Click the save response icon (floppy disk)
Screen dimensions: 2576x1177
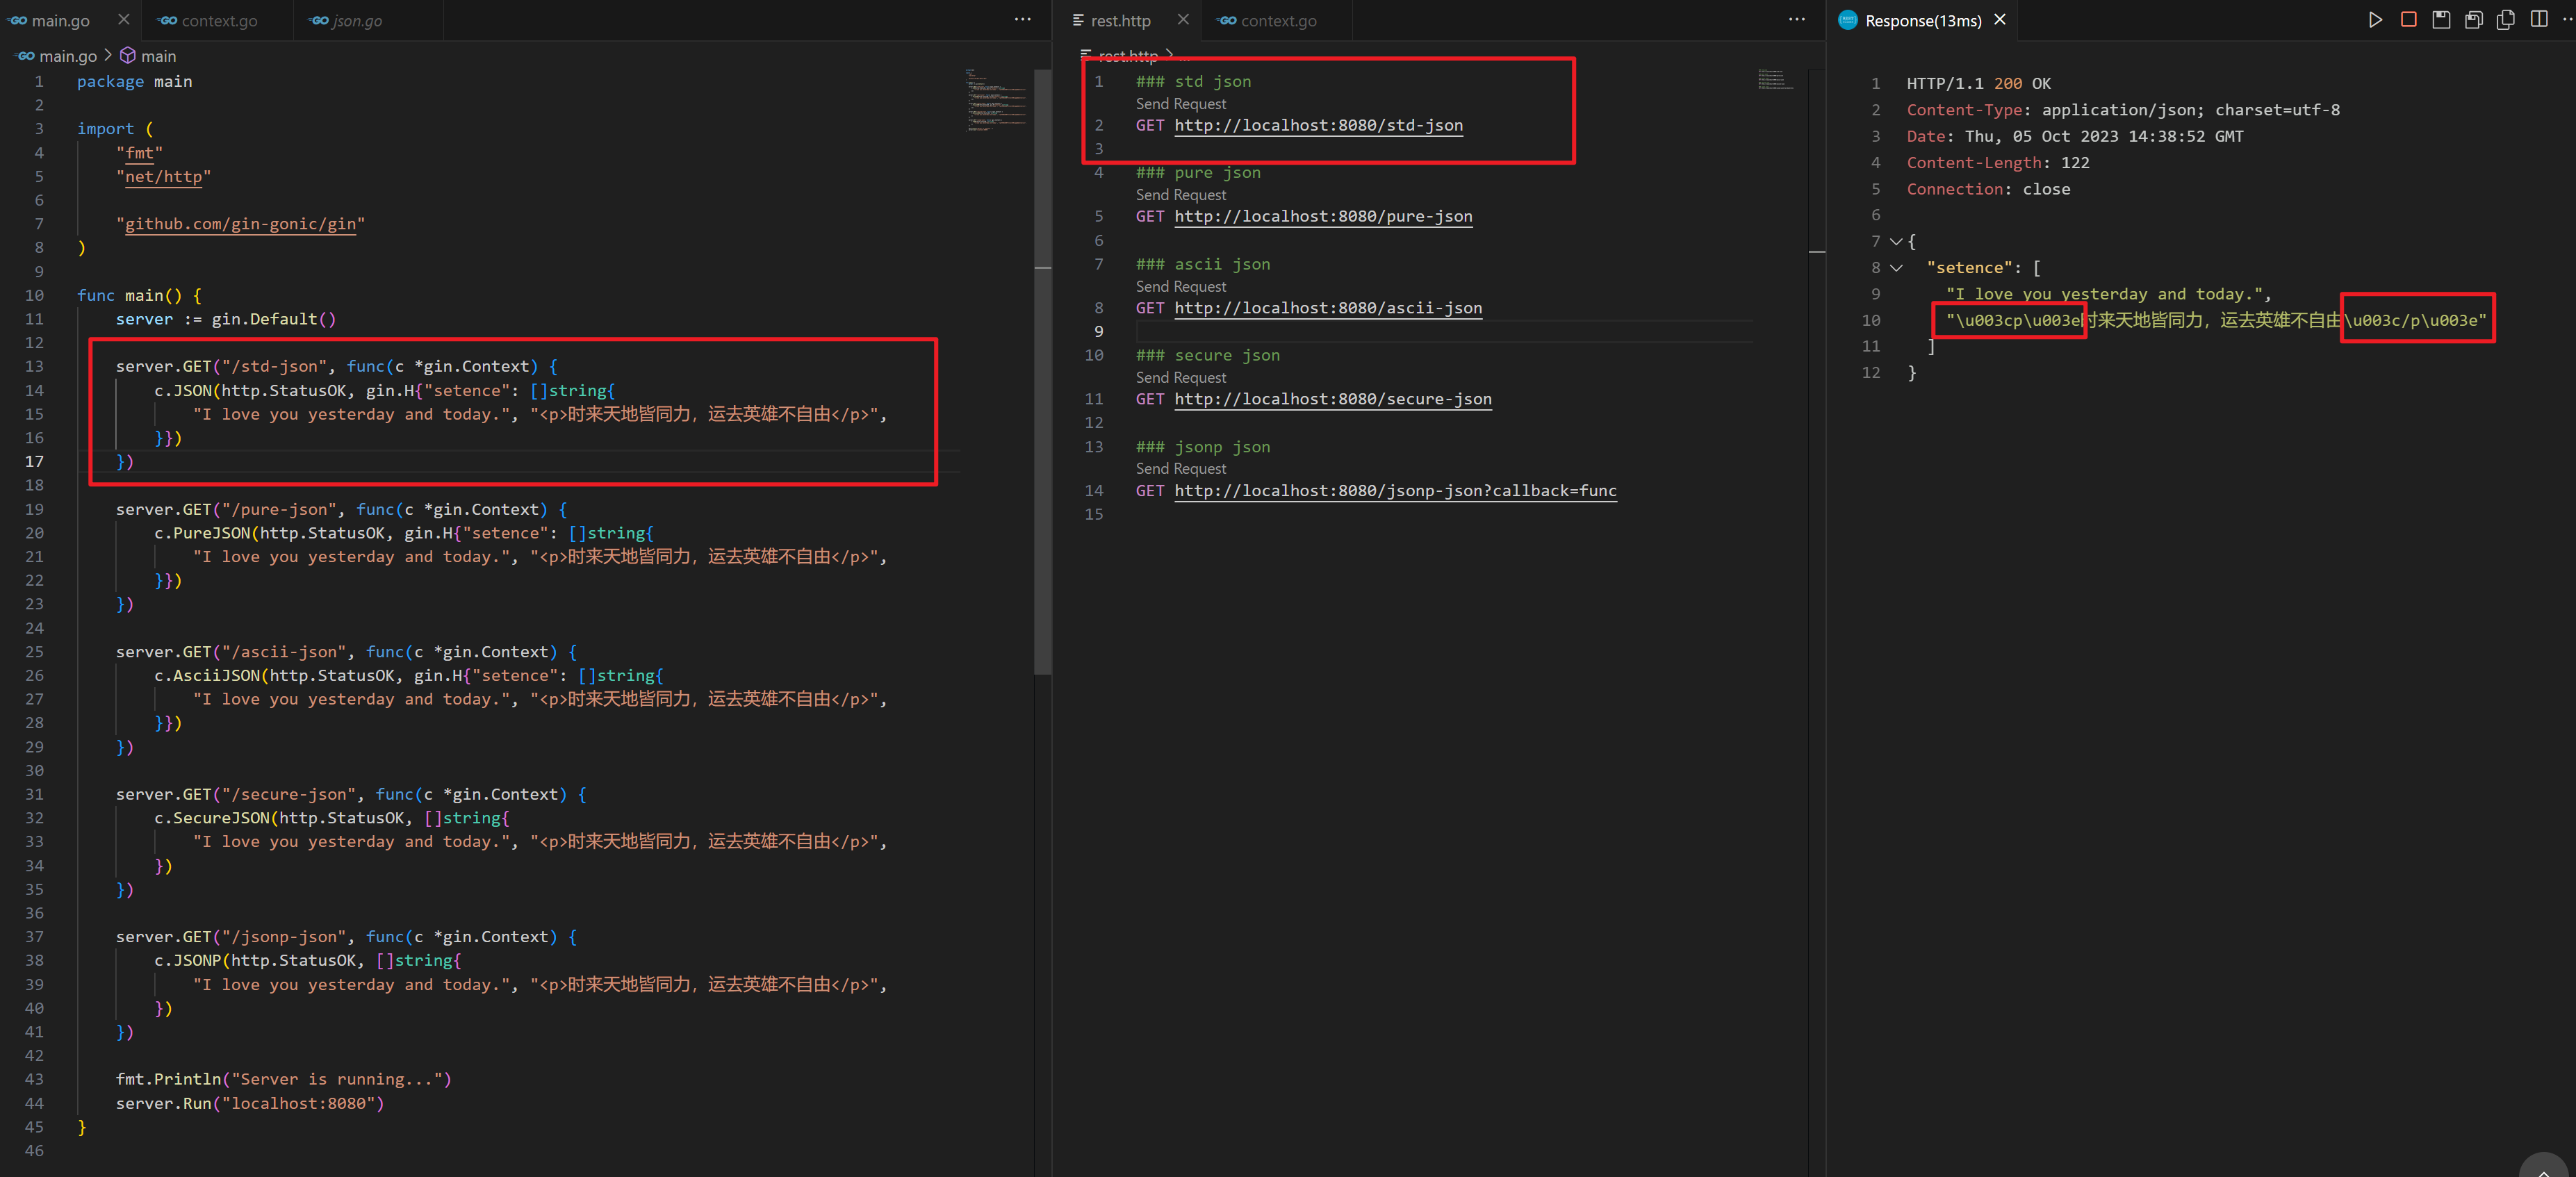pos(2441,19)
